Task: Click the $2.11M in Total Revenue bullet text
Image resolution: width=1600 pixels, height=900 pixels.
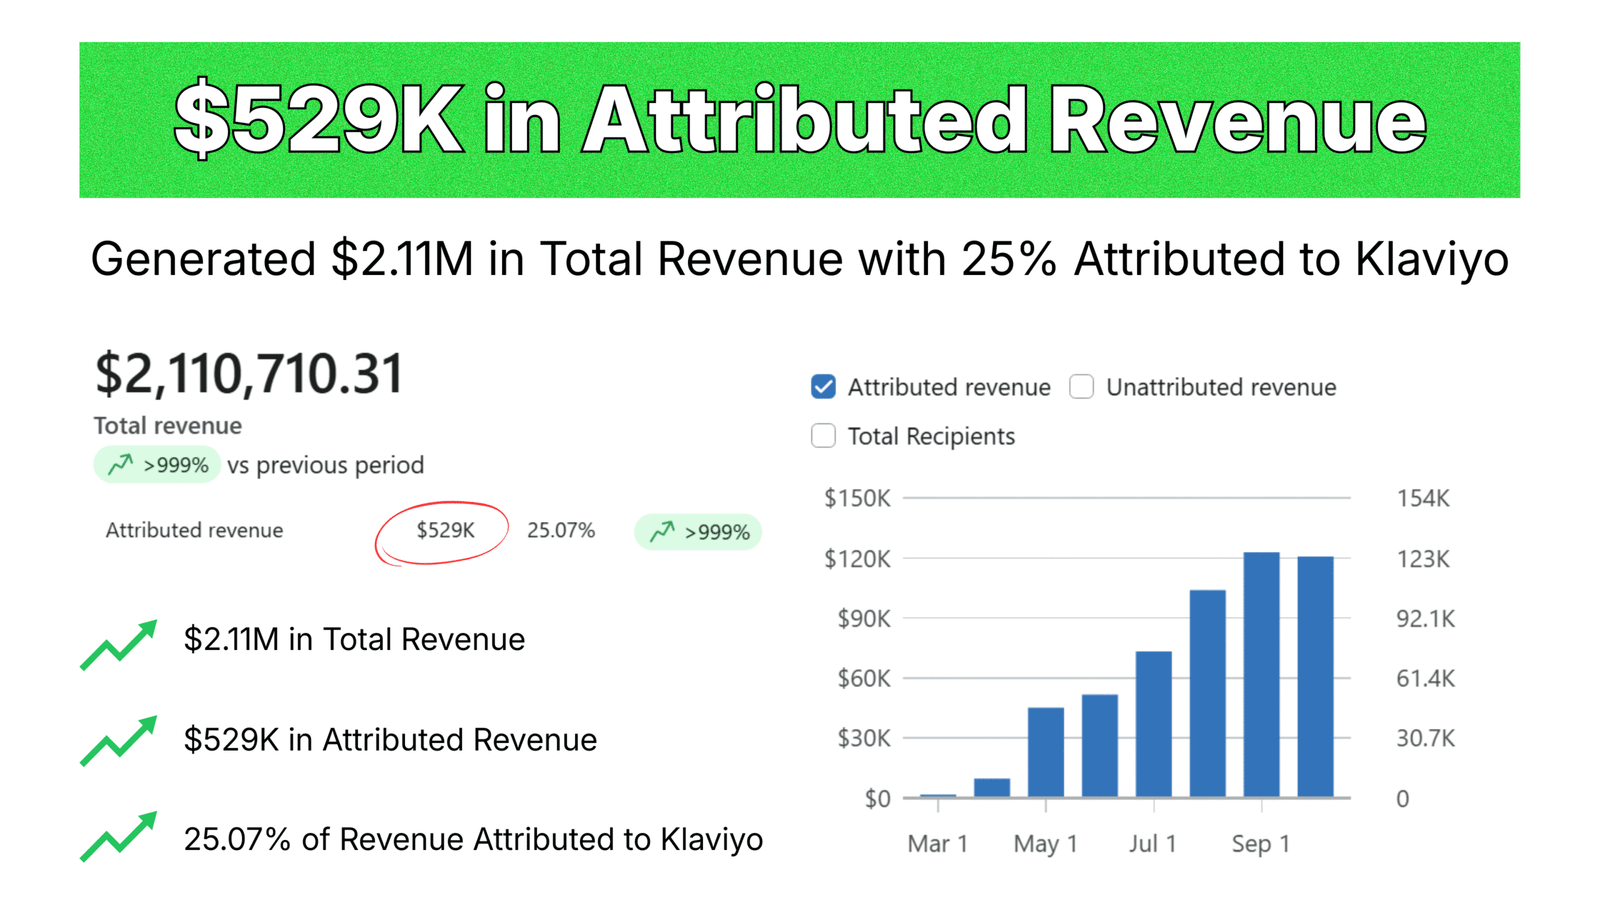Action: click(354, 640)
